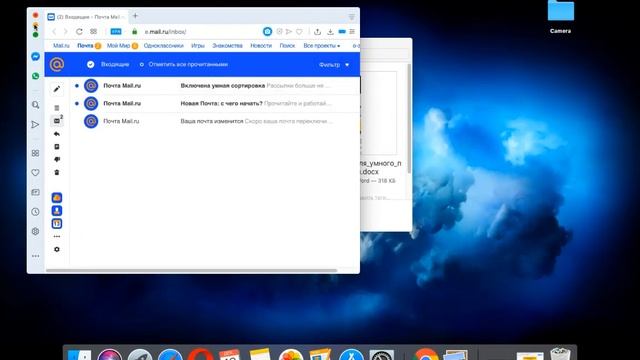The height and width of the screenshot is (360, 640).
Task: Open Мой Мир in top navigation
Action: coord(118,46)
